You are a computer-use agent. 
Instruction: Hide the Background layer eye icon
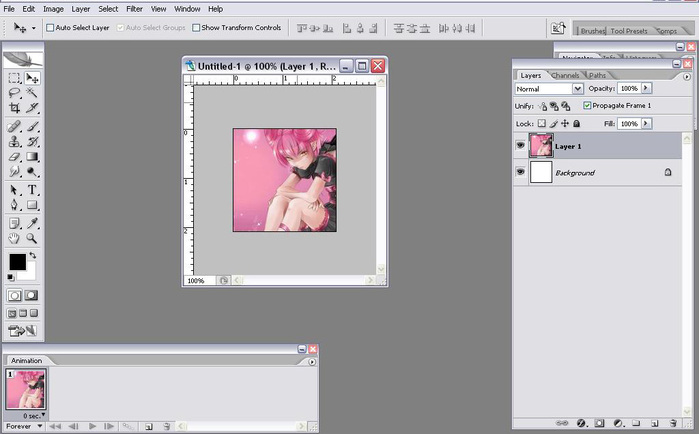520,172
